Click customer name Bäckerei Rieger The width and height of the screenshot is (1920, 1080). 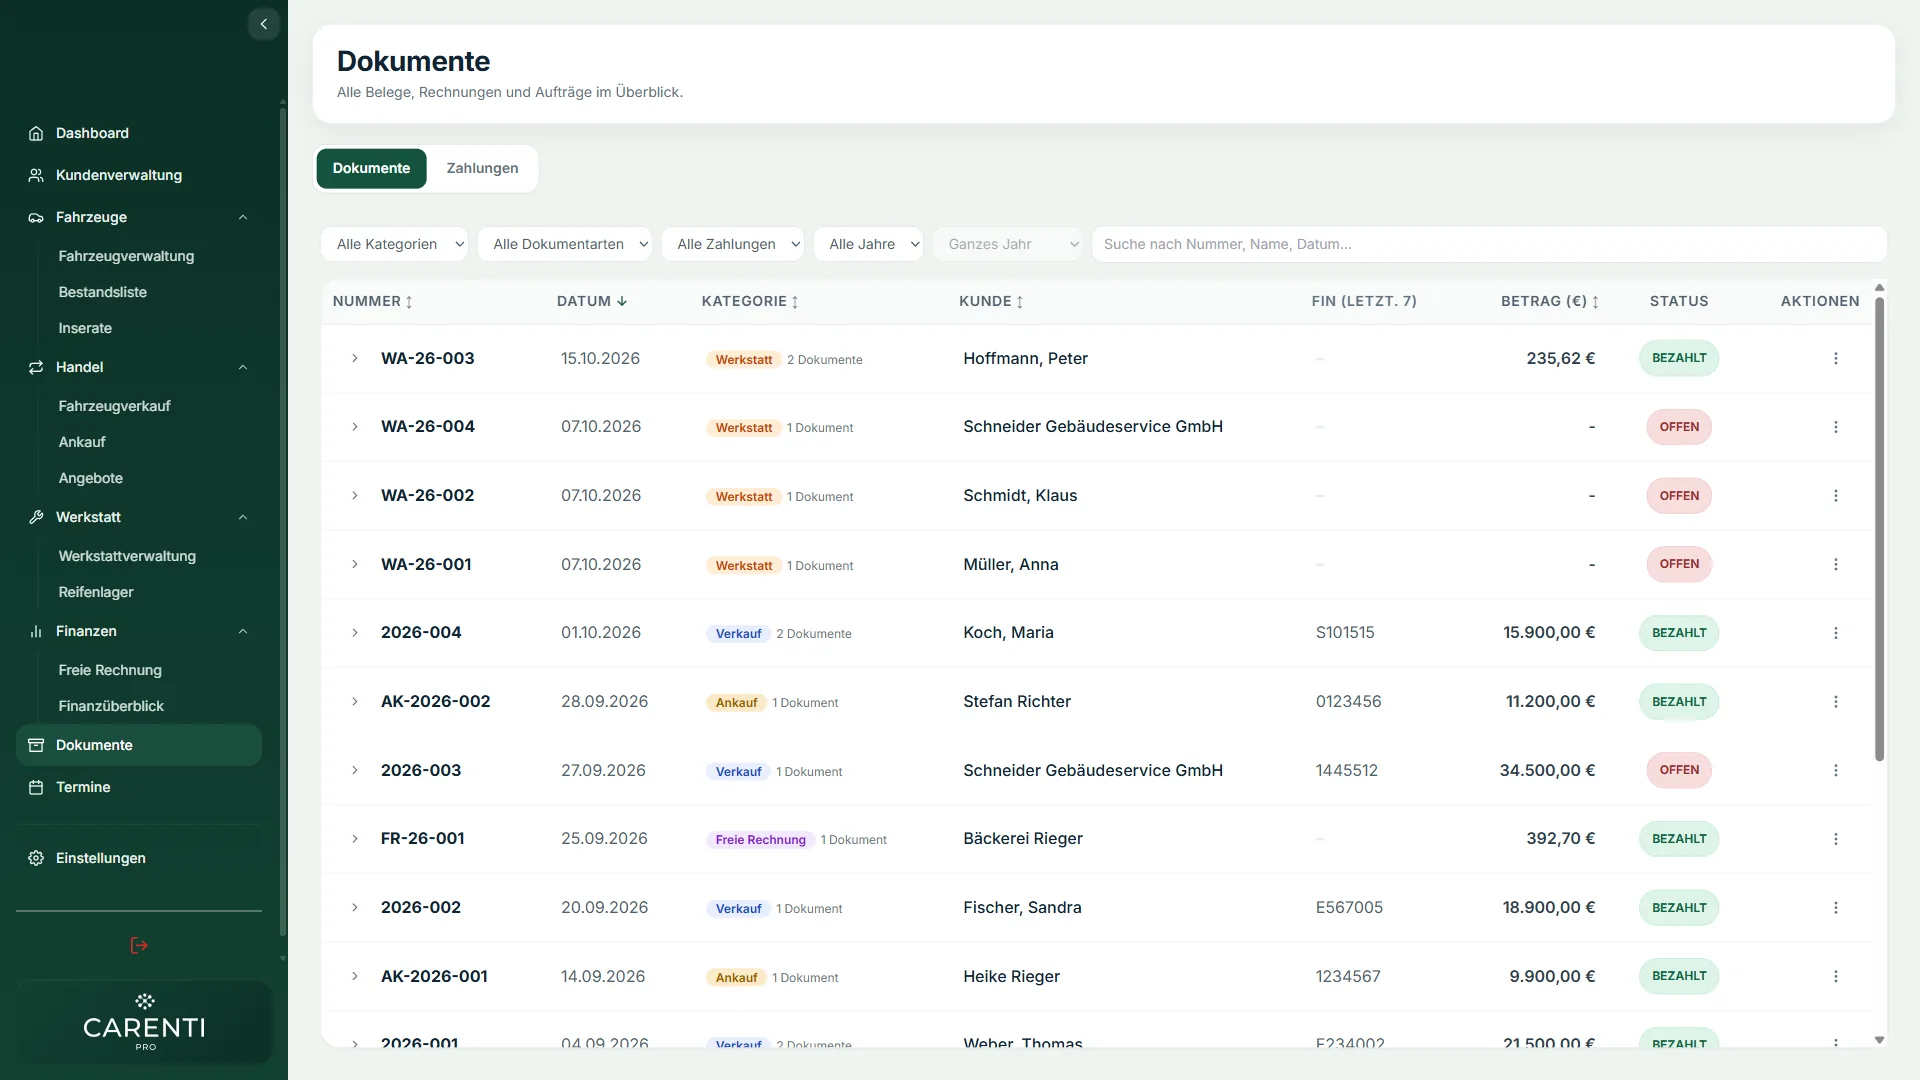[x=1023, y=839]
